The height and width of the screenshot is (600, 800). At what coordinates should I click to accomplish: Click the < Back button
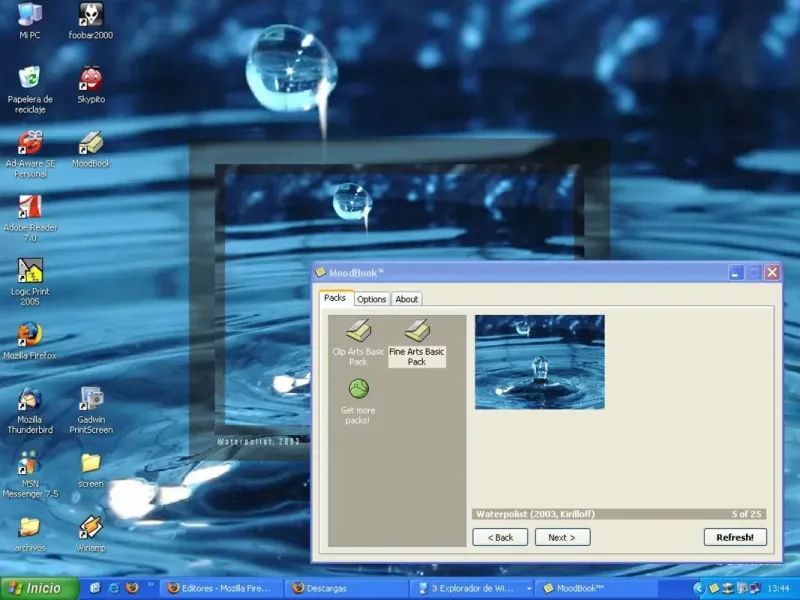pos(500,537)
